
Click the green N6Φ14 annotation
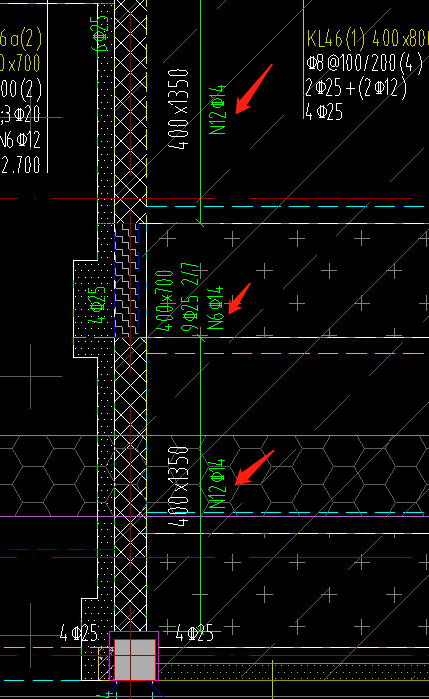click(215, 308)
